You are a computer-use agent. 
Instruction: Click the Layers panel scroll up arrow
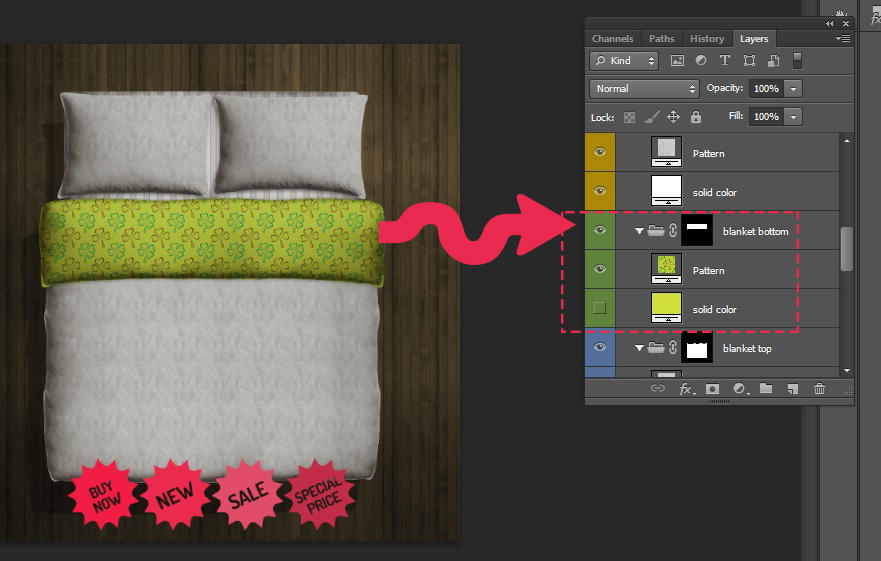point(847,141)
